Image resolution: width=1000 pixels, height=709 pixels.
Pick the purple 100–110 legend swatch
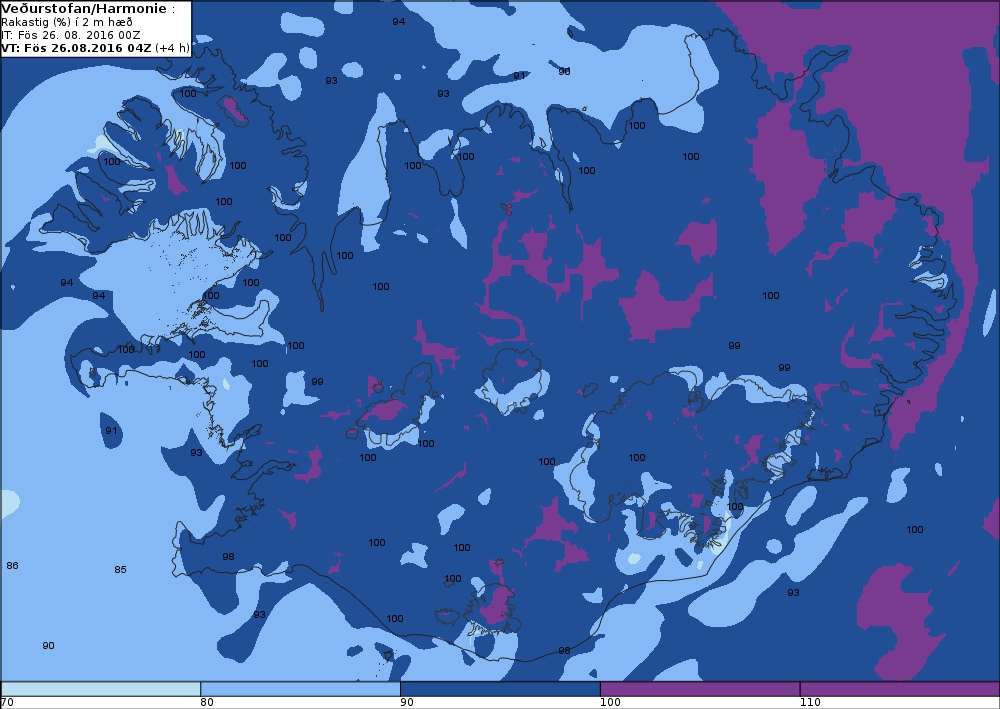700,689
